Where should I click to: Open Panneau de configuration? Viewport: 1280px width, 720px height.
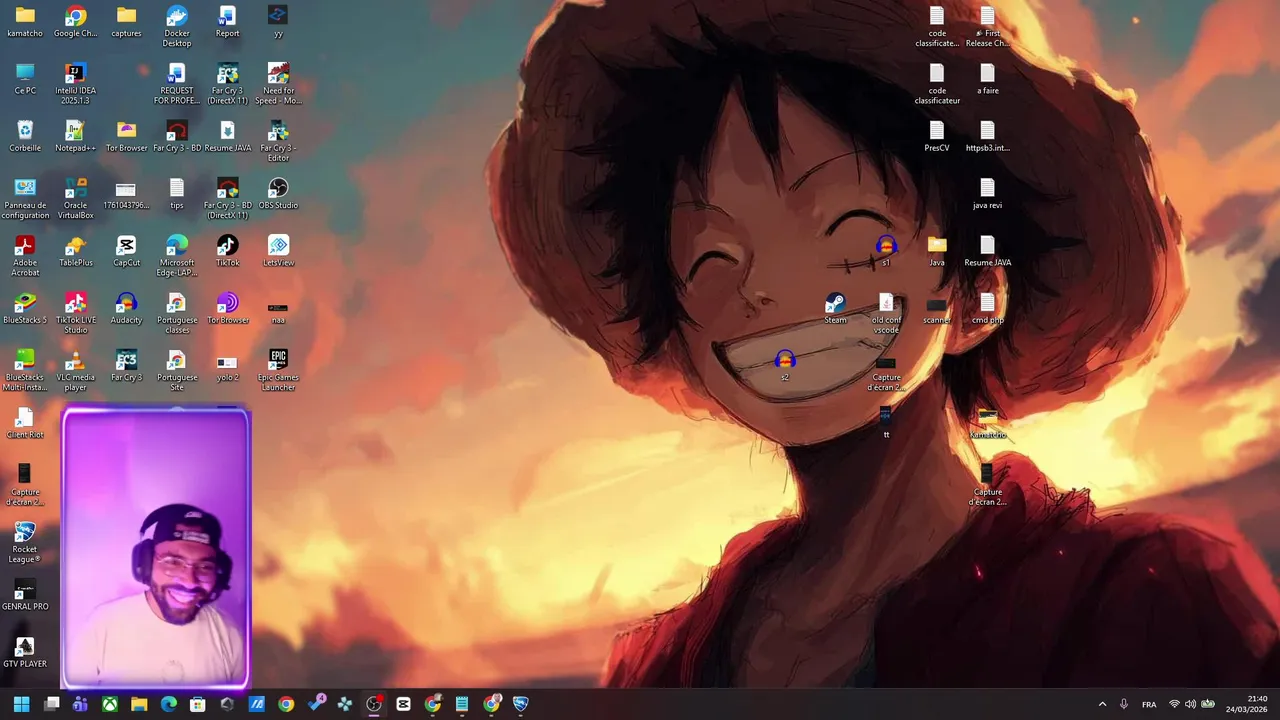click(25, 199)
